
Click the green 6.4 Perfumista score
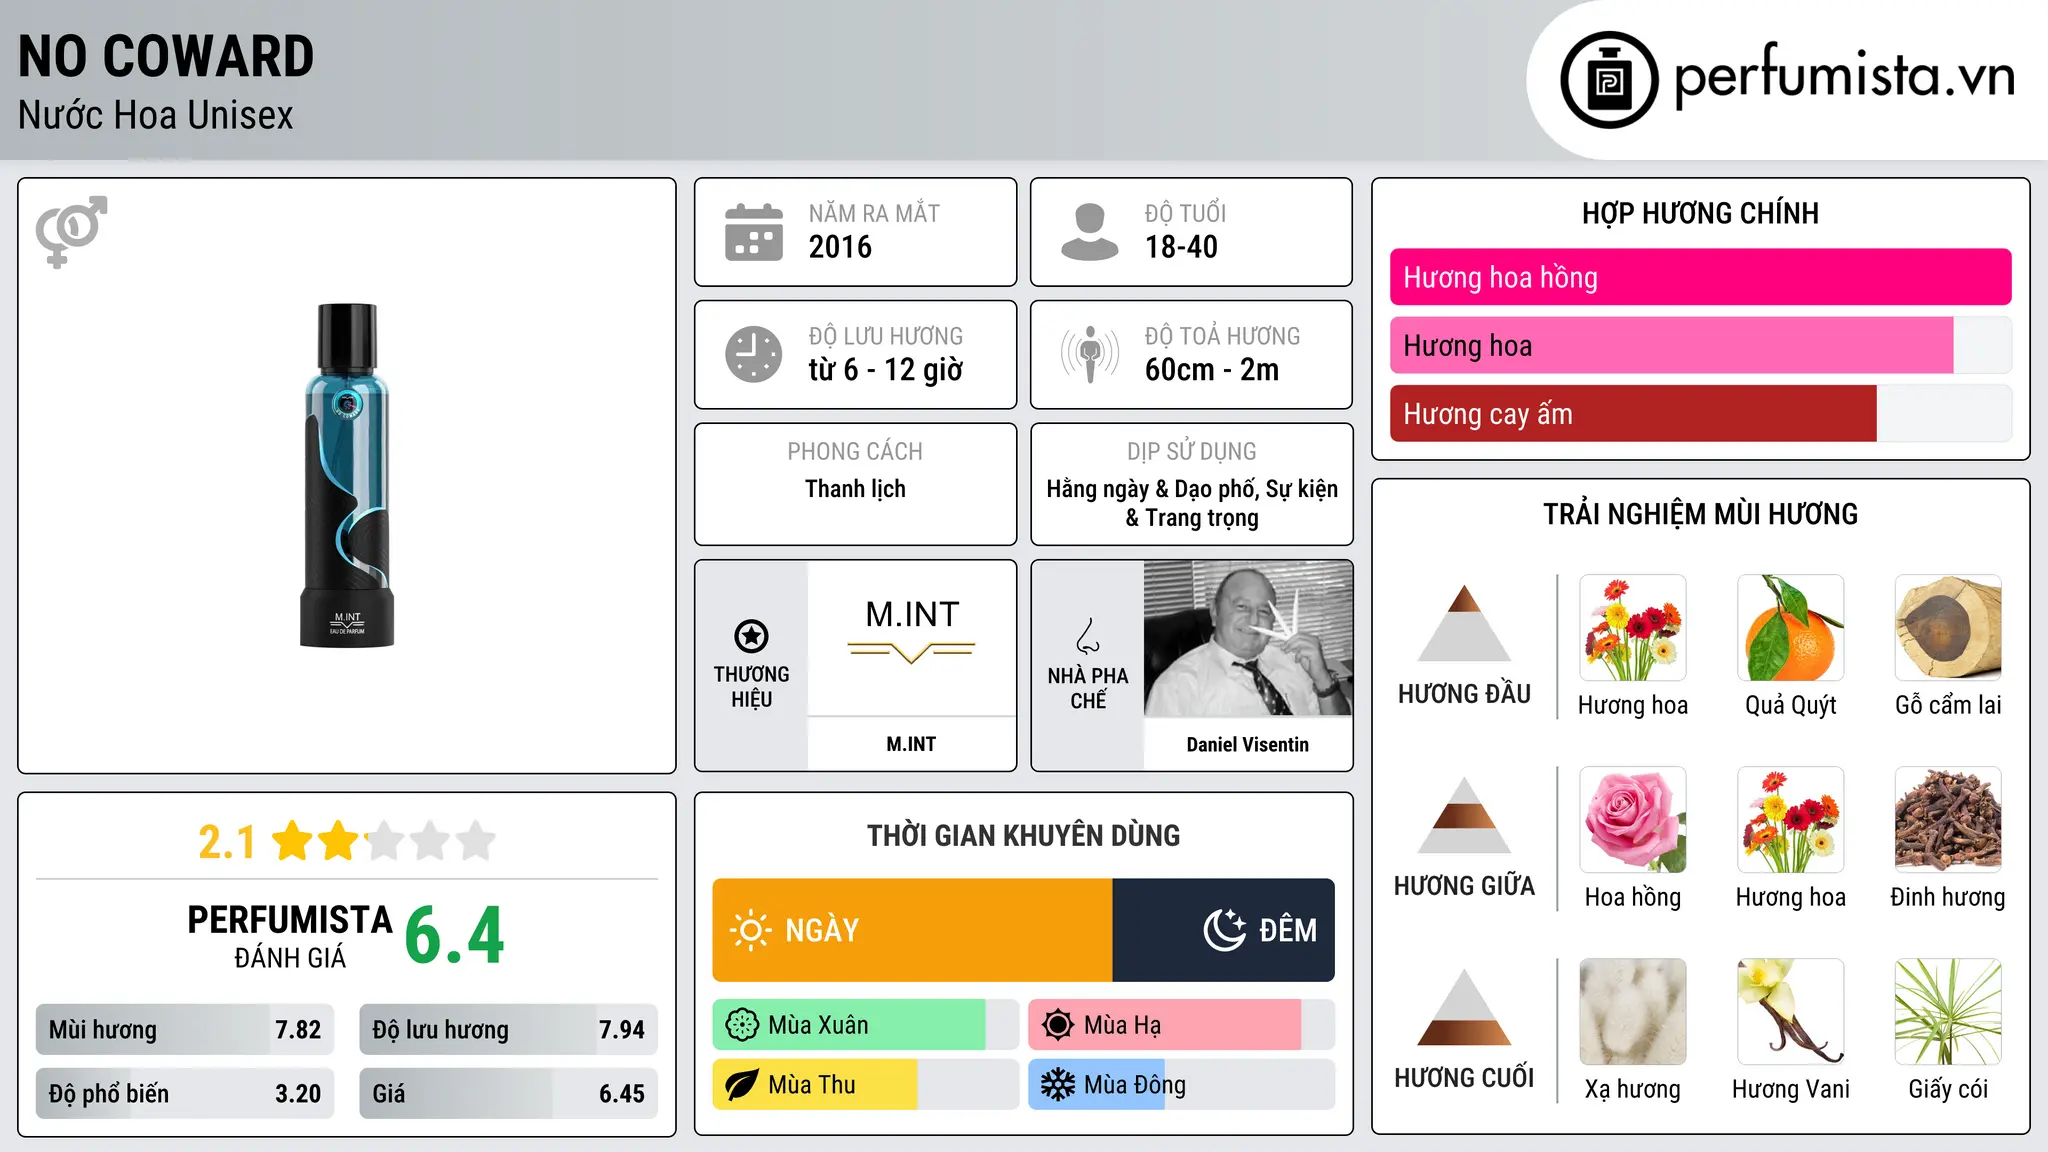point(455,936)
